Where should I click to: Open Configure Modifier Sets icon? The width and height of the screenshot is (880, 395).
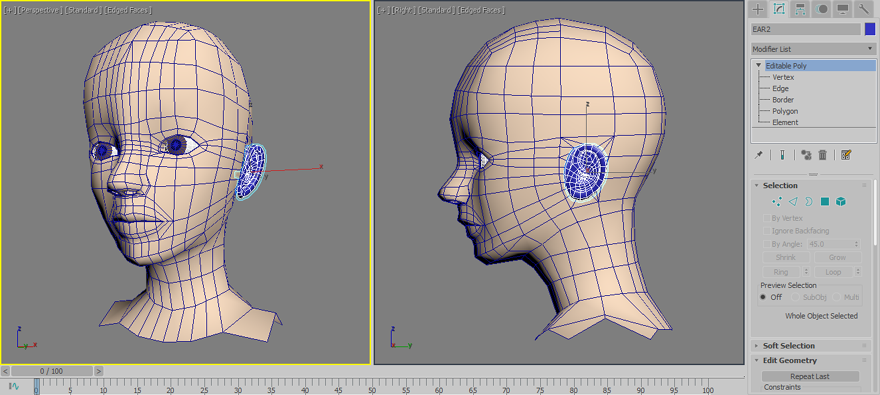click(x=846, y=155)
